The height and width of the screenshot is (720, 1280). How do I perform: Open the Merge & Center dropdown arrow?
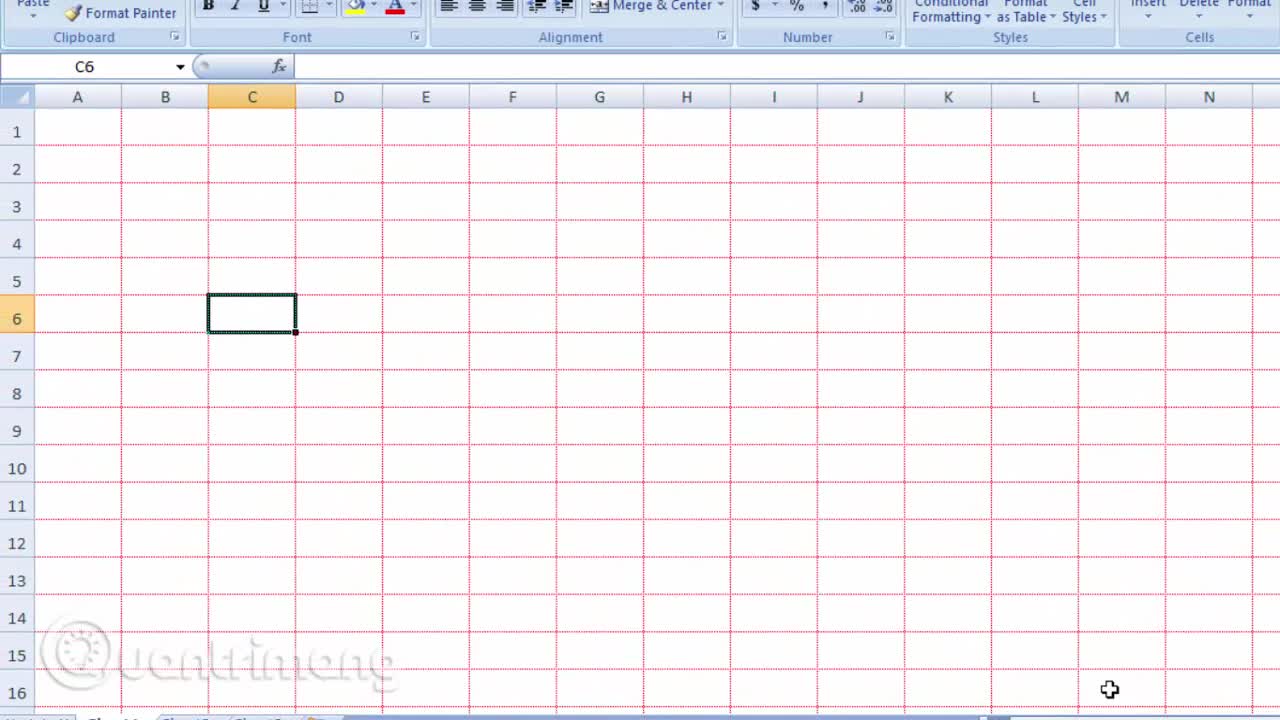click(720, 6)
